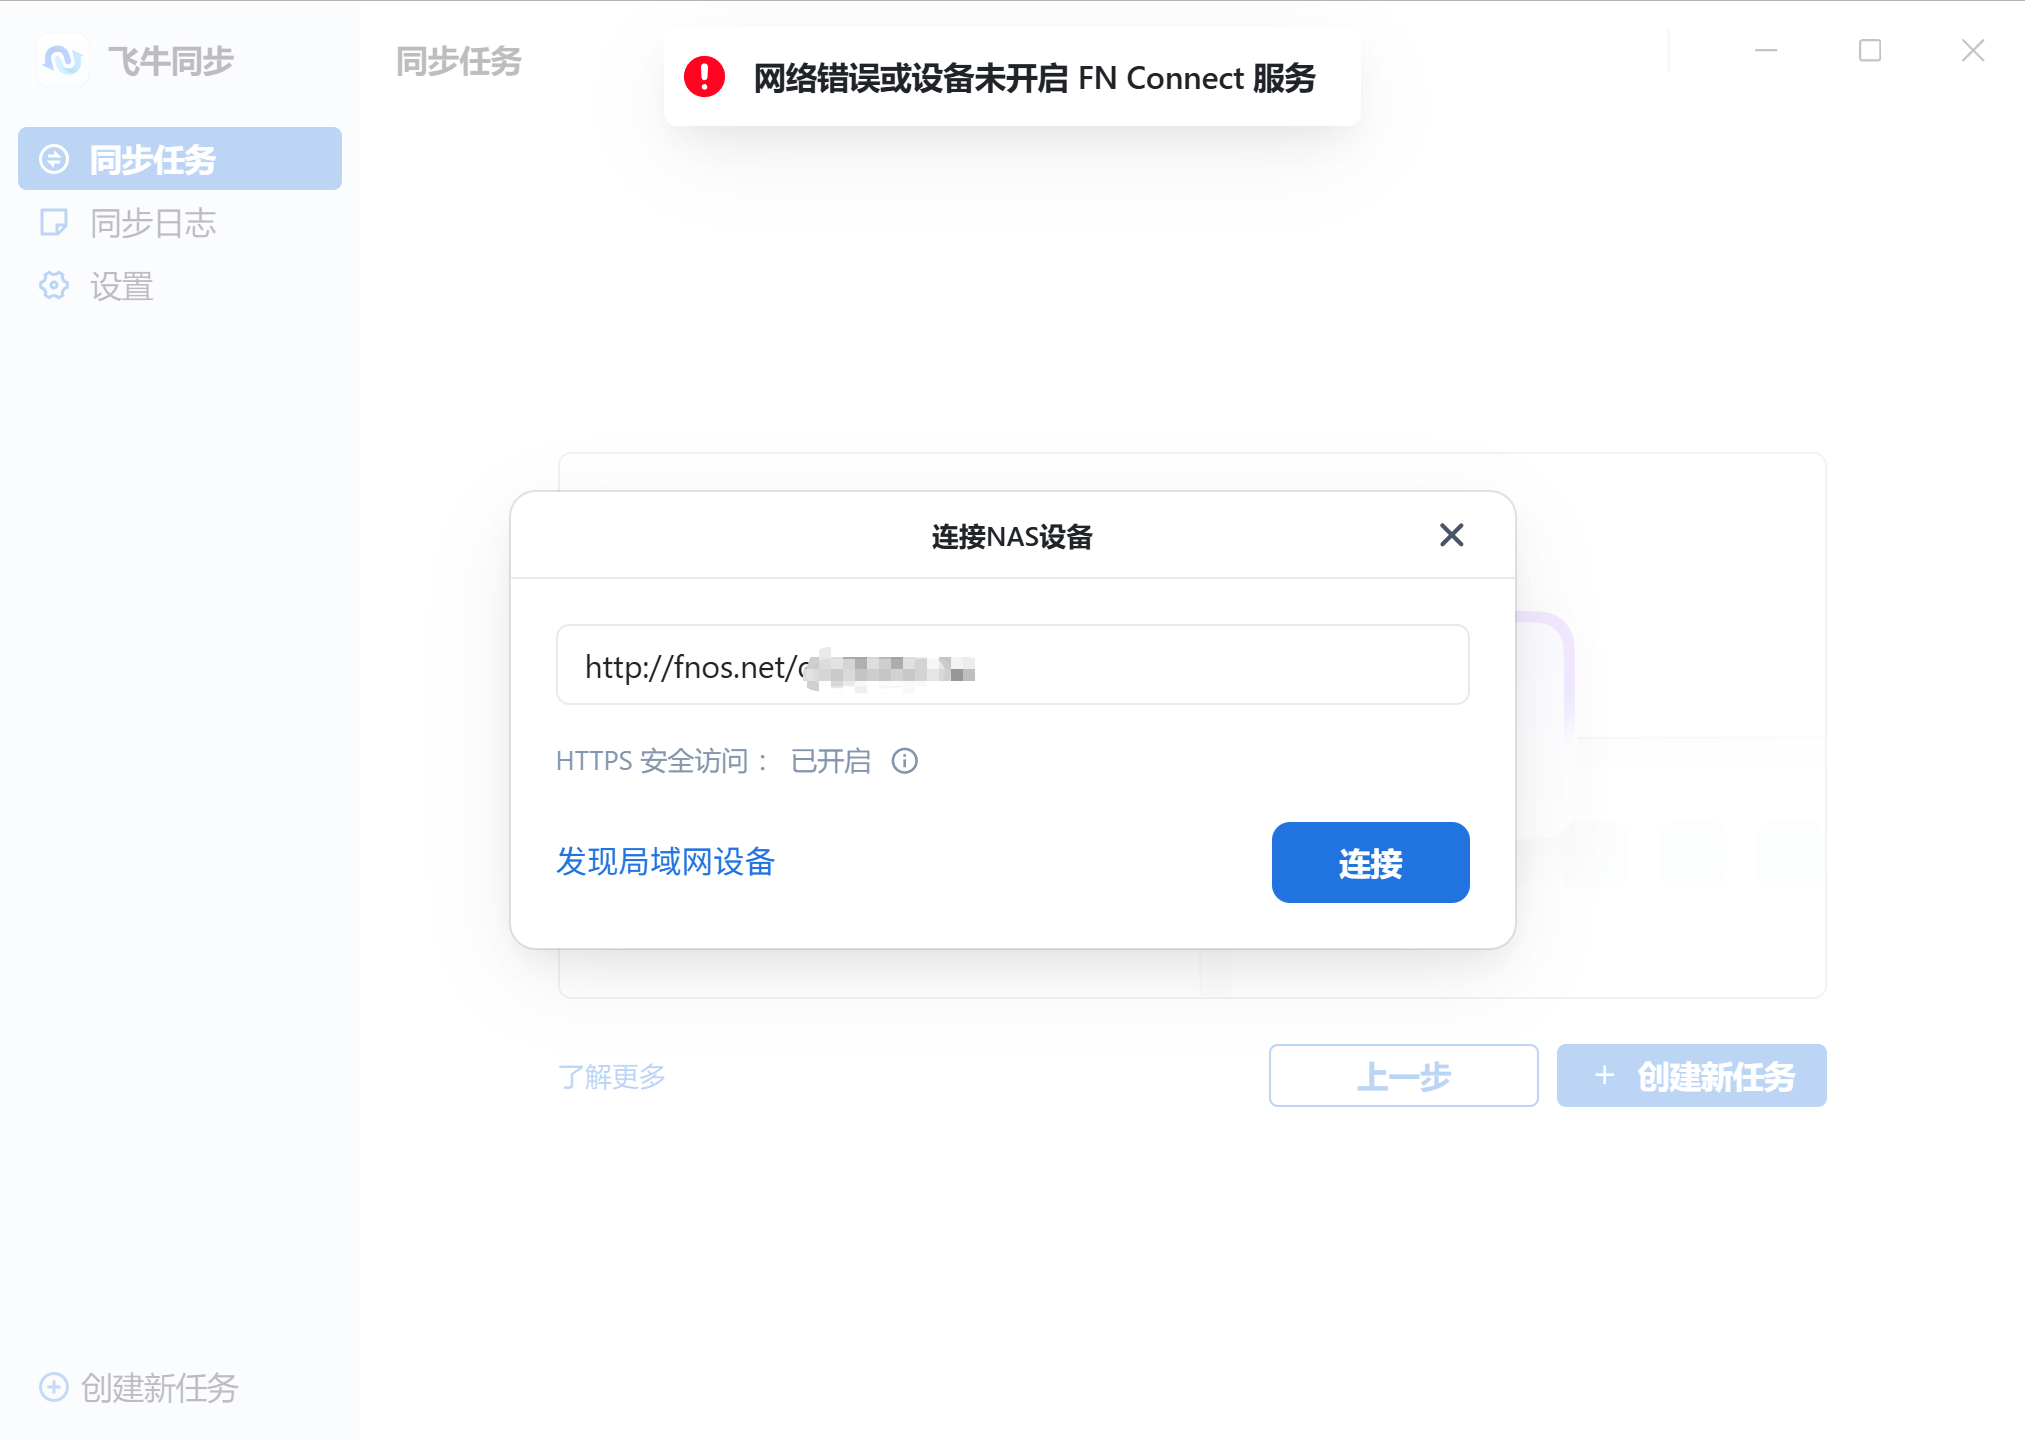Click the HTTPS info circle icon
2025x1440 pixels.
[x=904, y=761]
